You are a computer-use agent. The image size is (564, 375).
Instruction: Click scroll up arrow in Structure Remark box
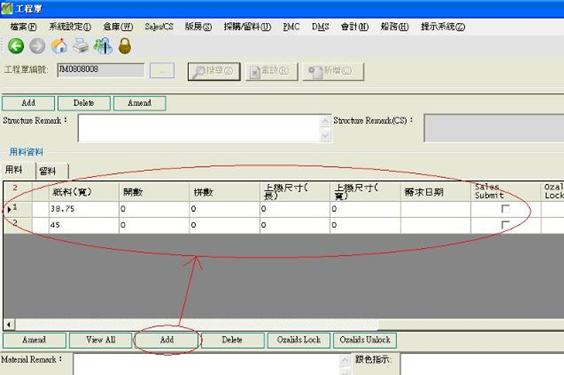[x=325, y=122]
